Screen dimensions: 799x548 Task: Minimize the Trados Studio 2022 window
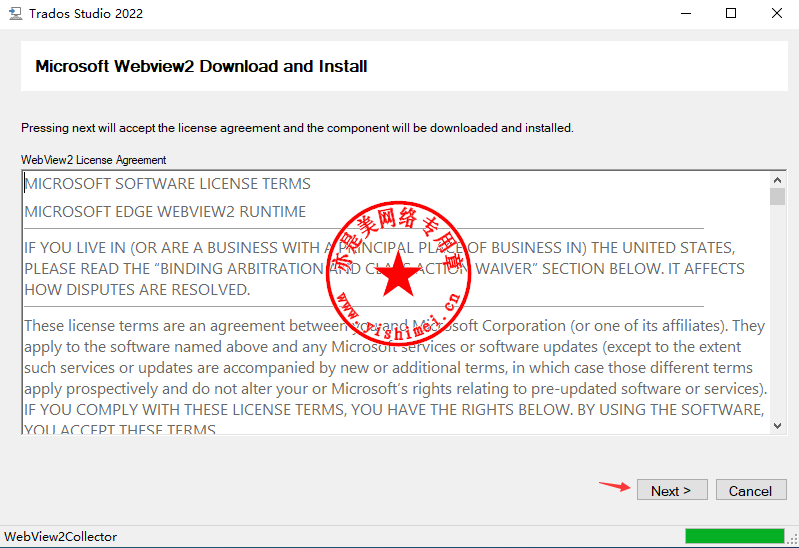[x=686, y=13]
